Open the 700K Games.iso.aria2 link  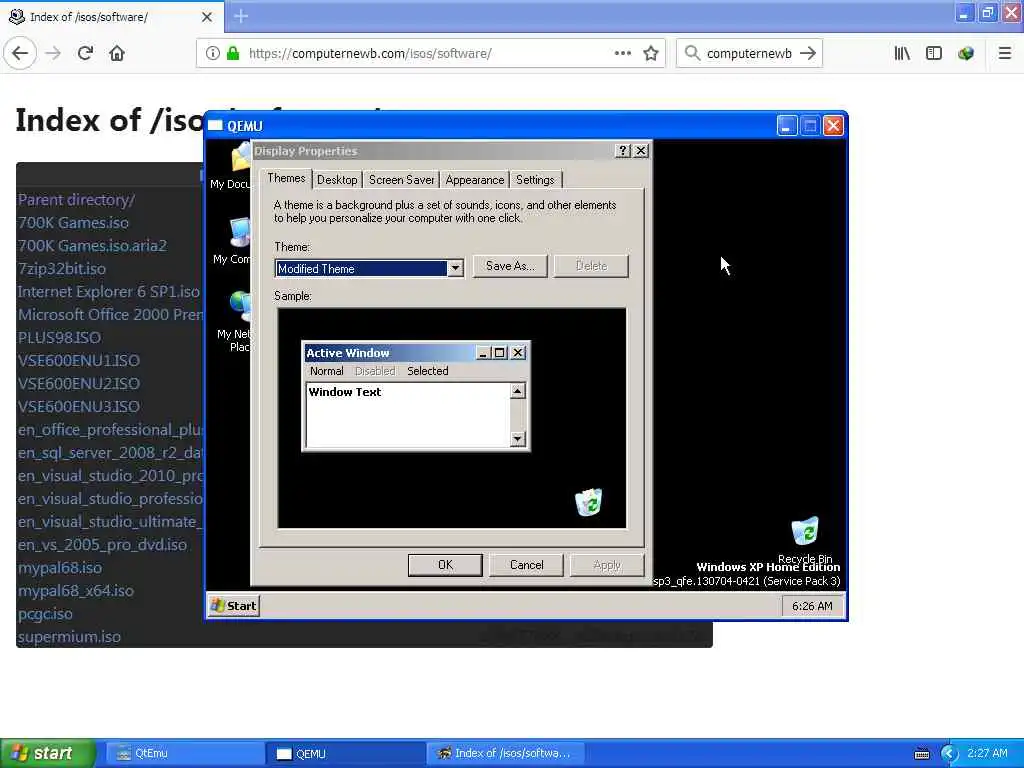pyautogui.click(x=92, y=246)
